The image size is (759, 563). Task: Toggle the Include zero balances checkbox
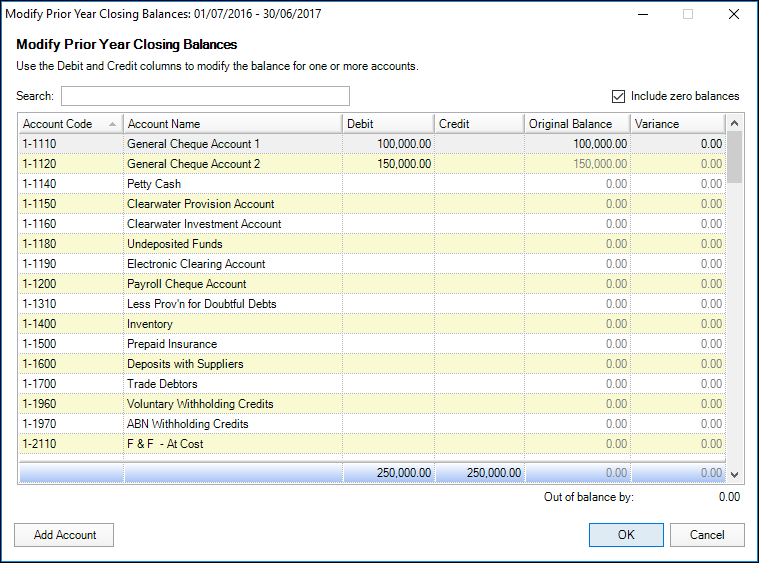coord(619,96)
